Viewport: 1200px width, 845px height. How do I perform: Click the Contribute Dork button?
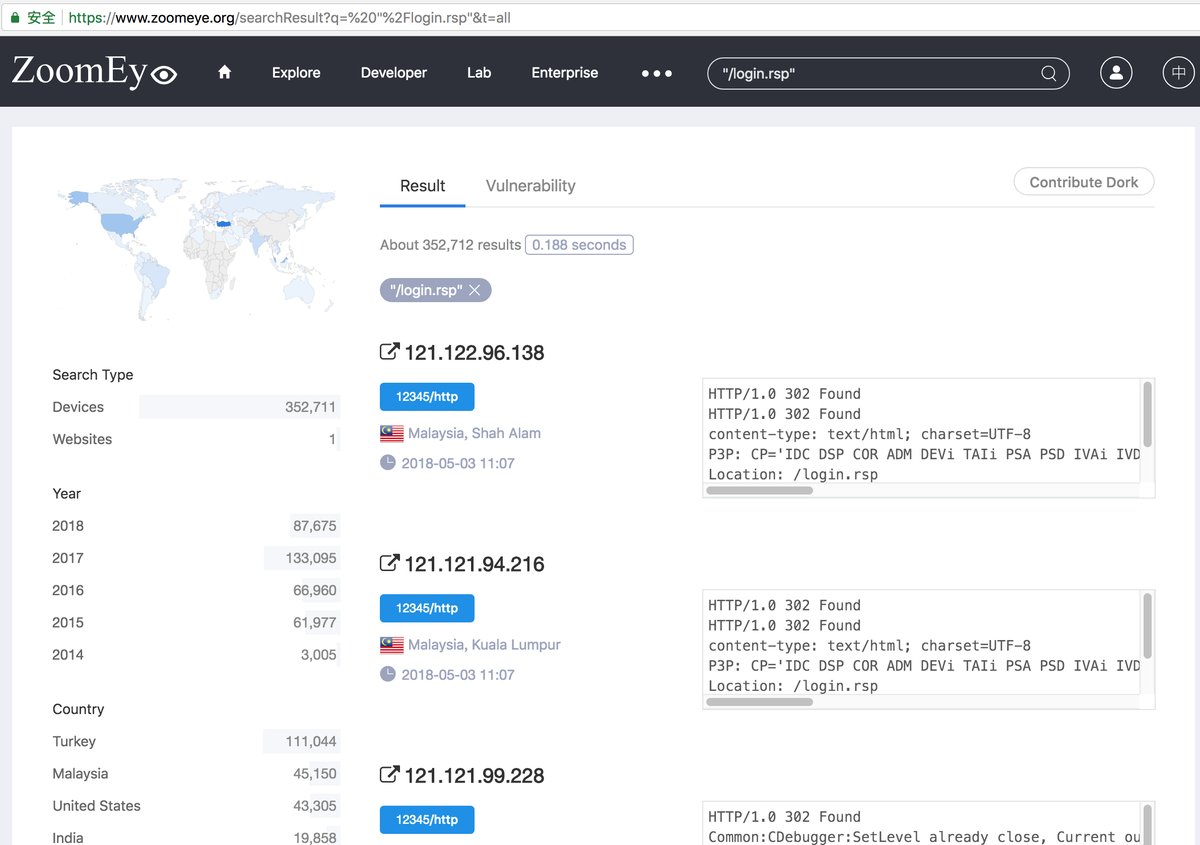[1084, 182]
